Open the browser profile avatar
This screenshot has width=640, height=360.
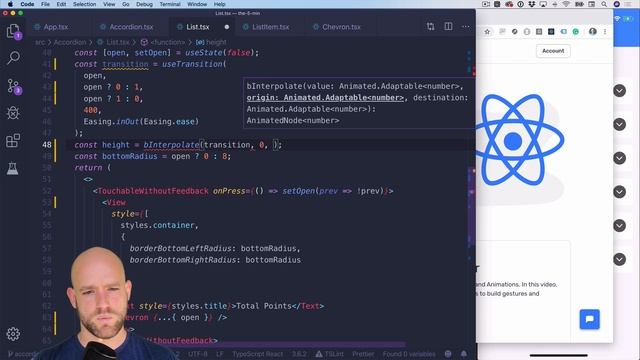coord(593,31)
